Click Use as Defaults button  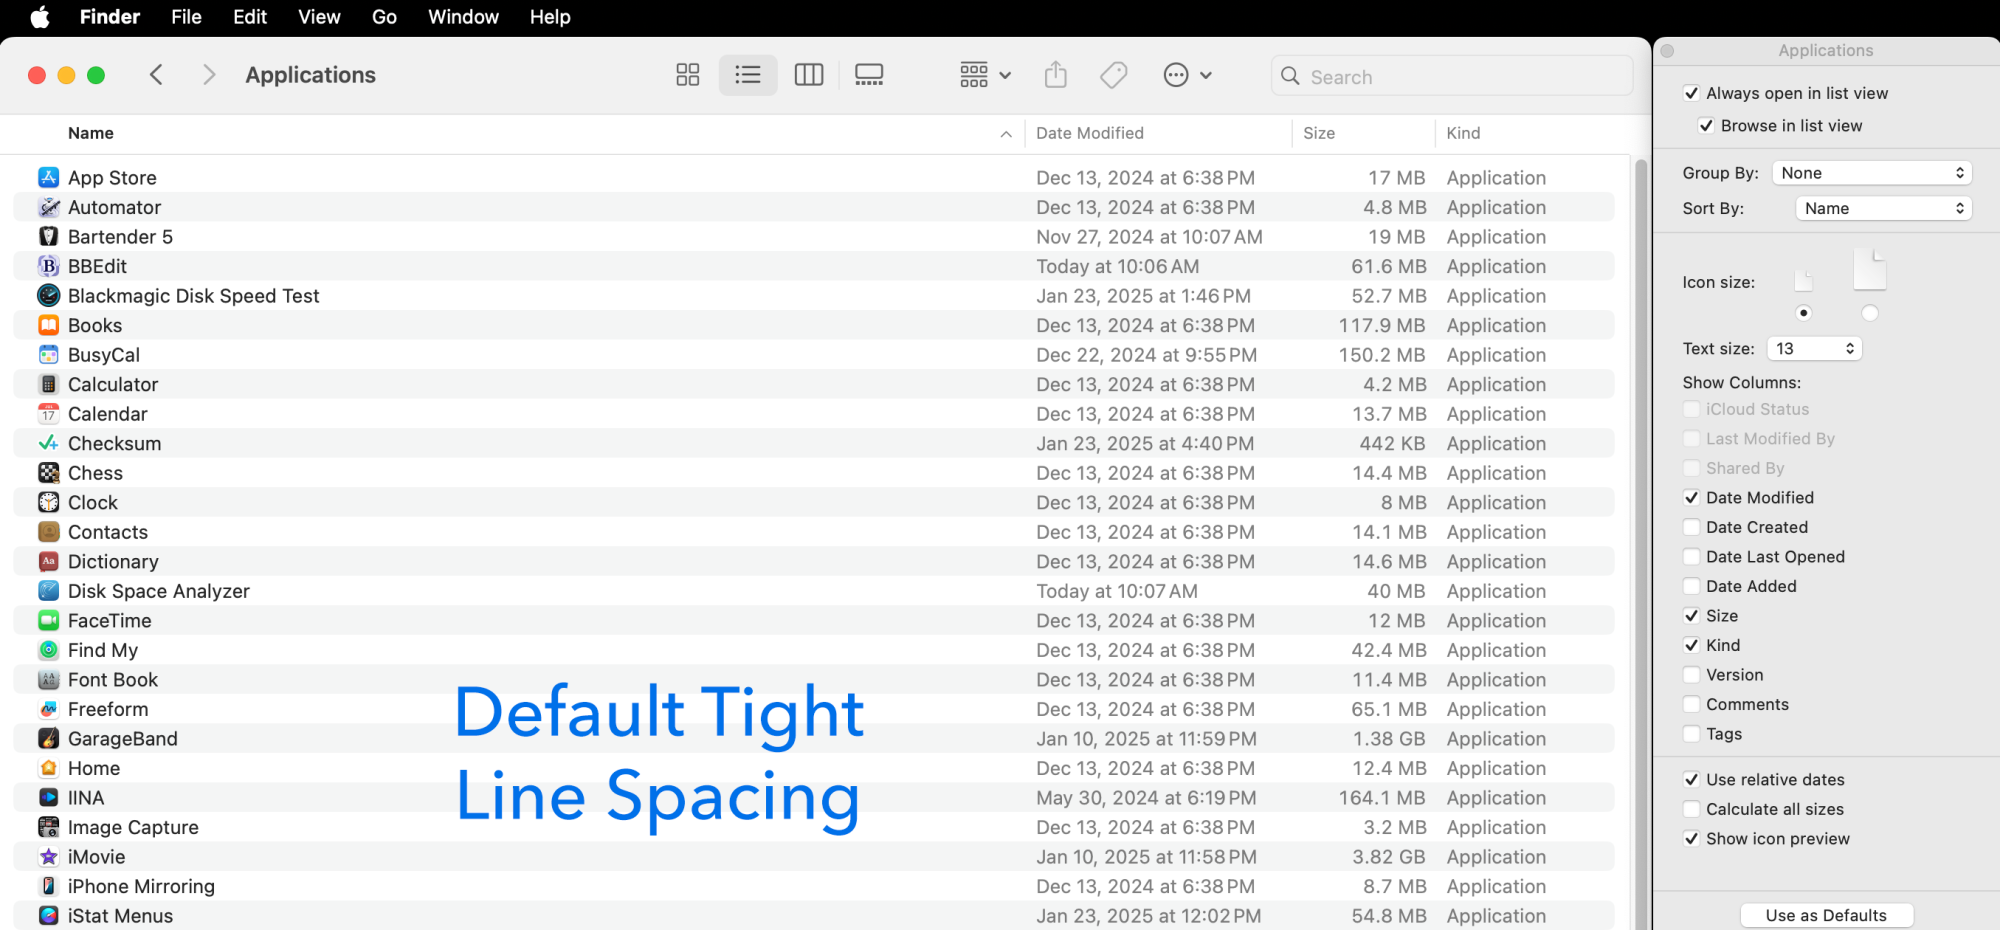coord(1826,915)
